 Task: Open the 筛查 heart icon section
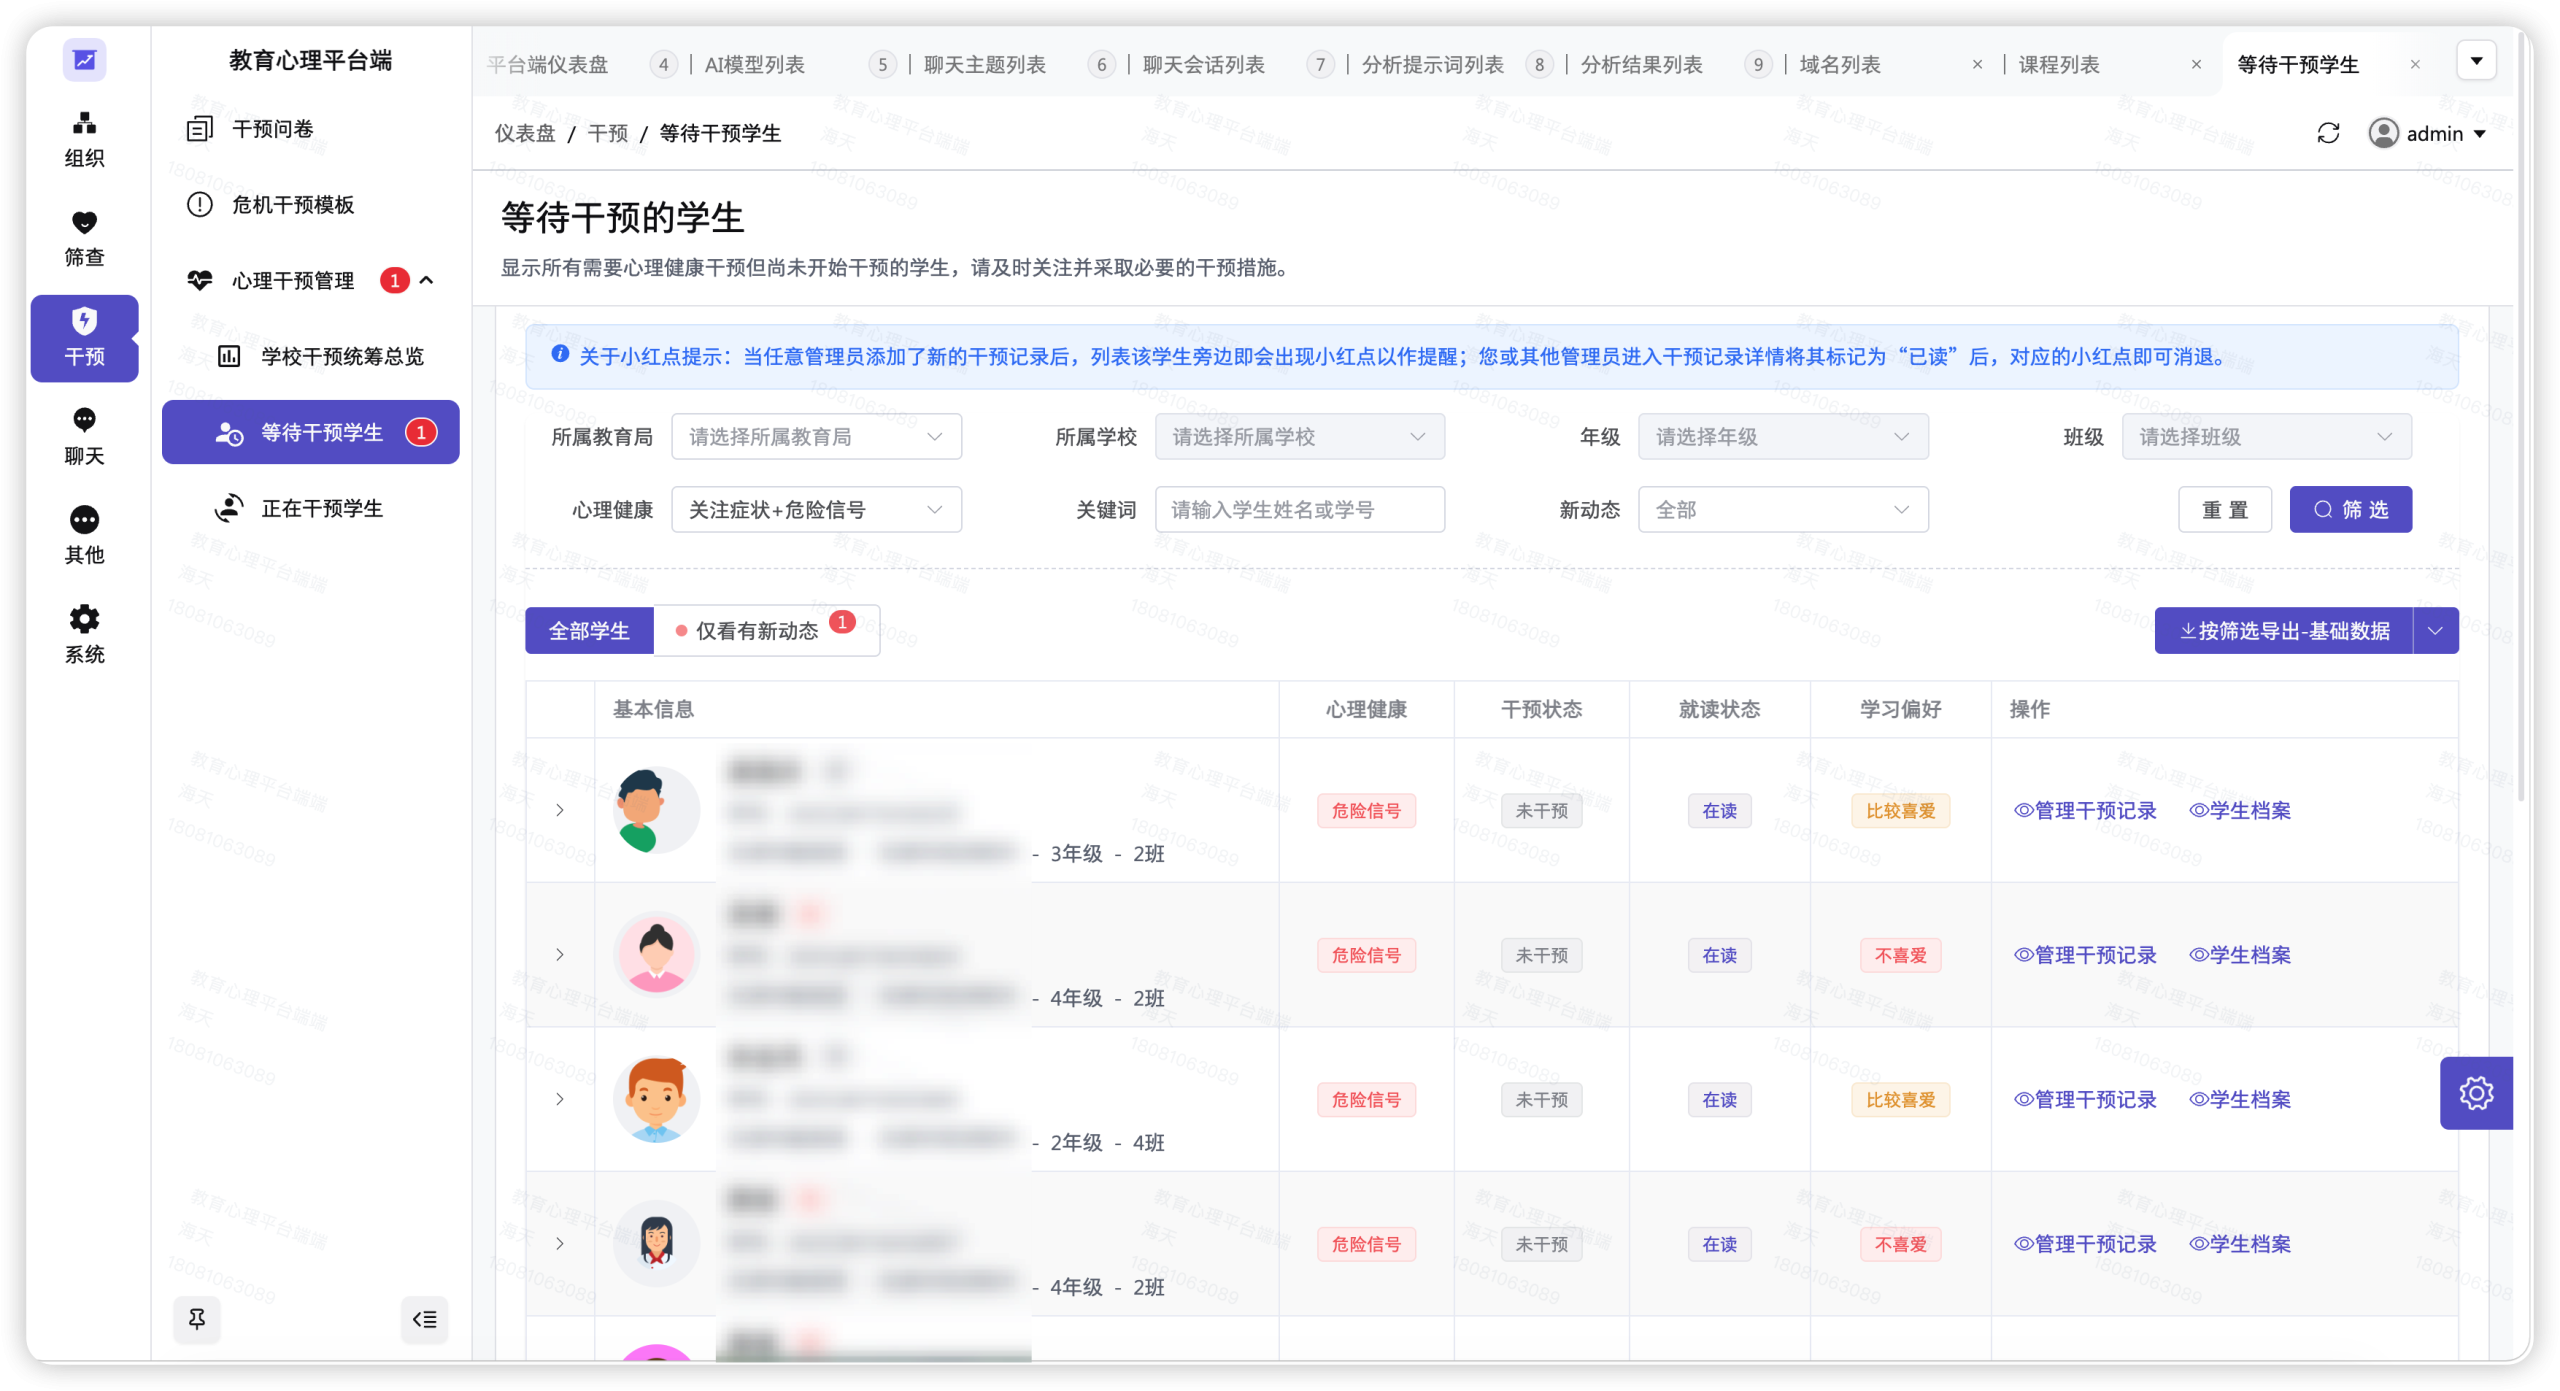pyautogui.click(x=84, y=238)
